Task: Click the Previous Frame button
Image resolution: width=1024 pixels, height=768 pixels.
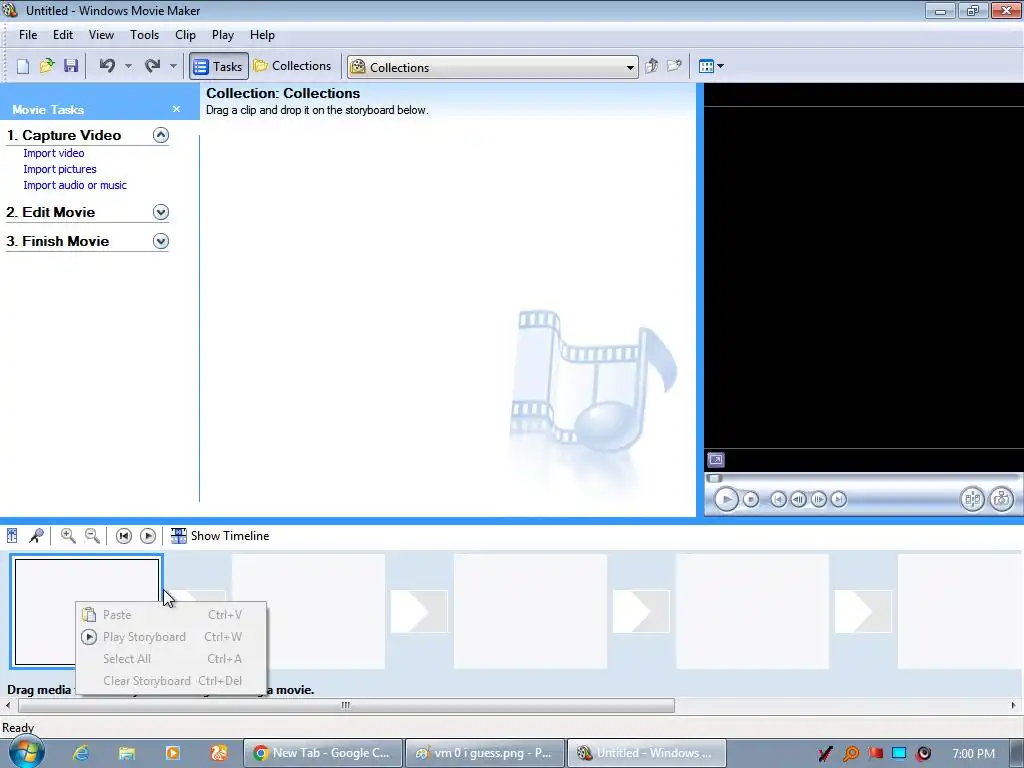Action: click(x=798, y=500)
